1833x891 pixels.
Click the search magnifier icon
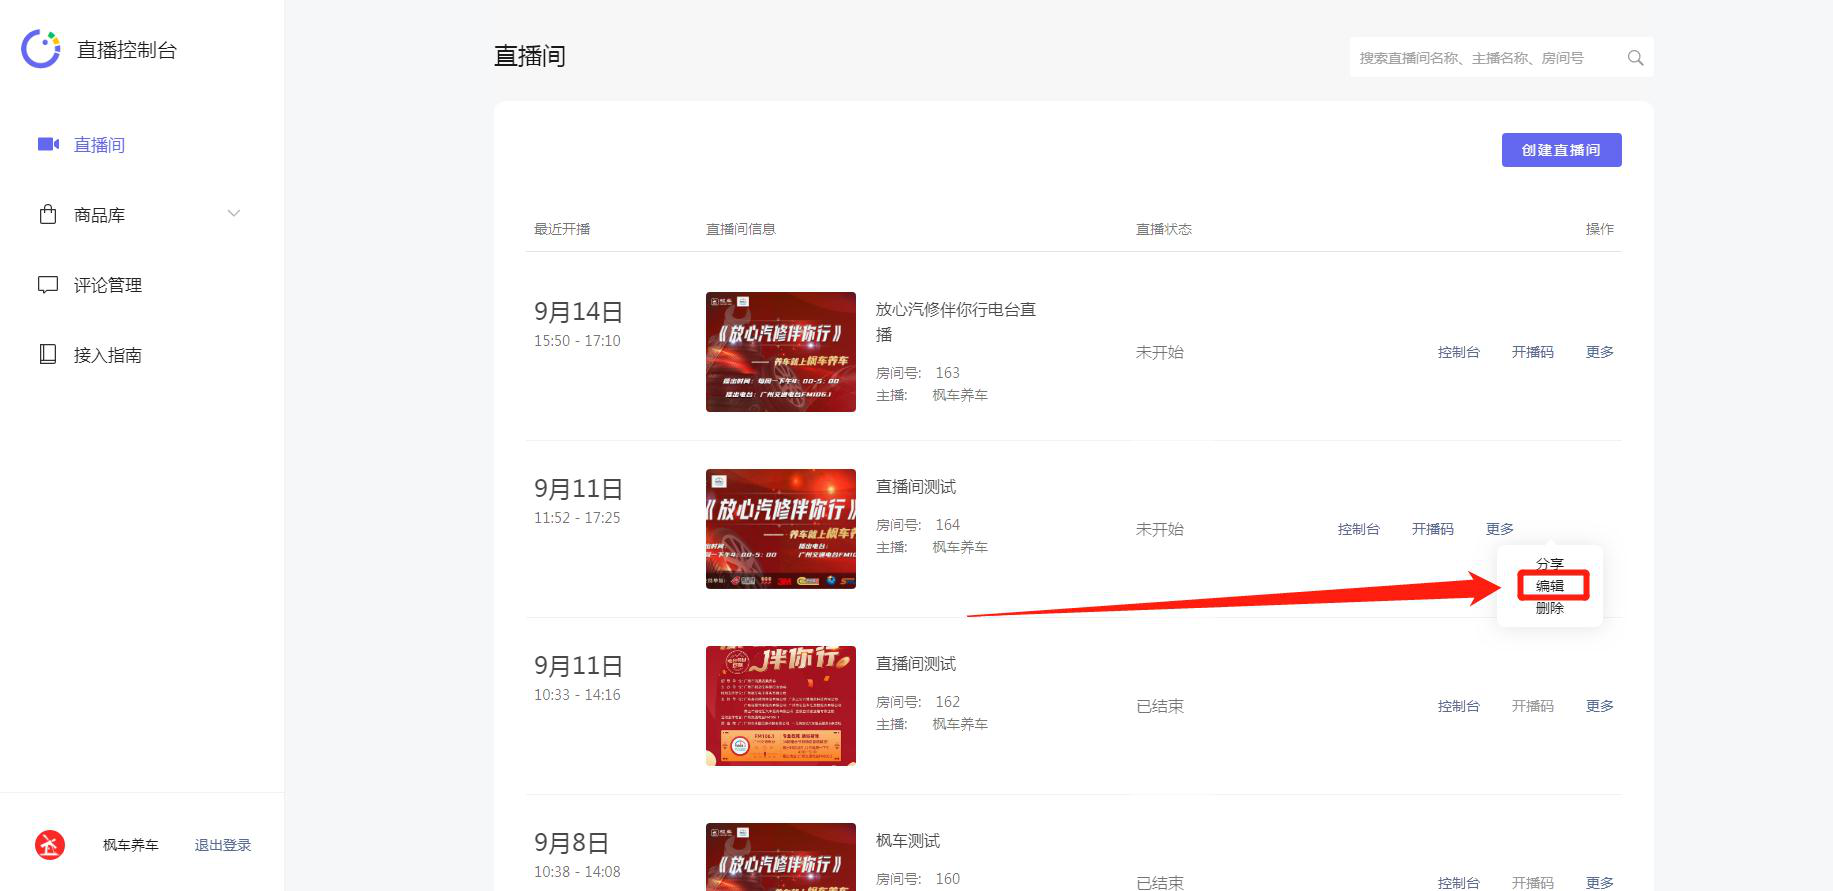[x=1635, y=58]
